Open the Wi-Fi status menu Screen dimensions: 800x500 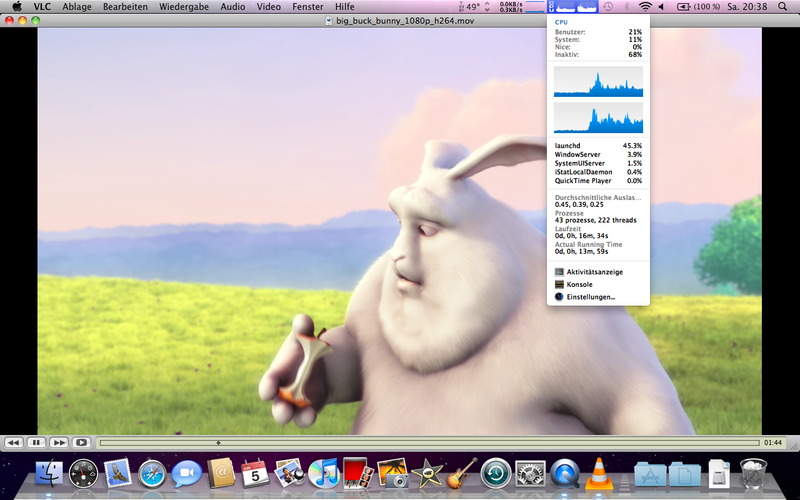[645, 7]
